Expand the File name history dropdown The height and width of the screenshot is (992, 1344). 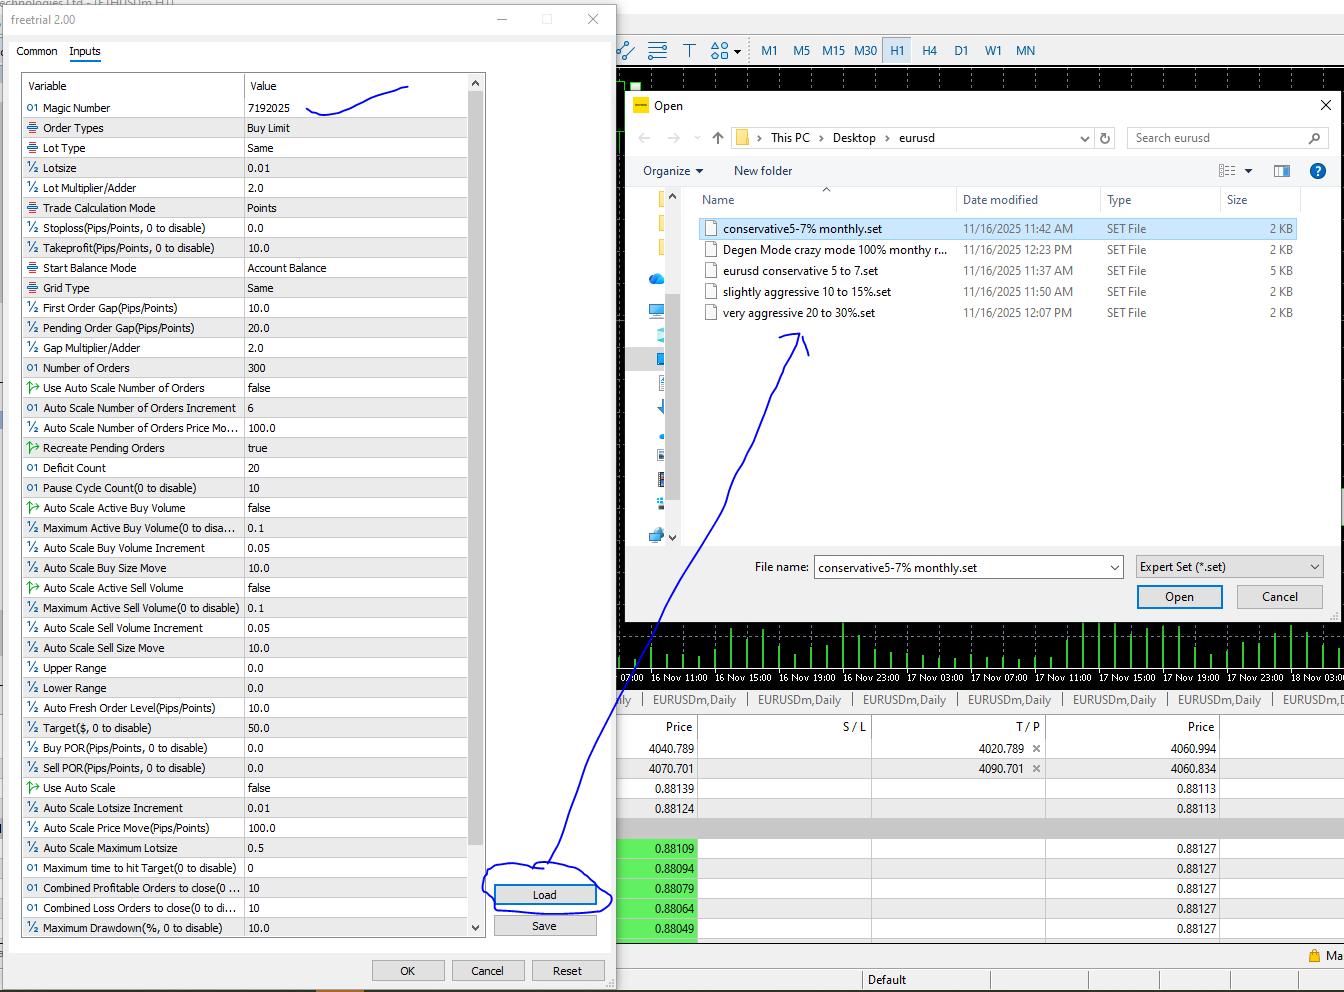click(1115, 568)
